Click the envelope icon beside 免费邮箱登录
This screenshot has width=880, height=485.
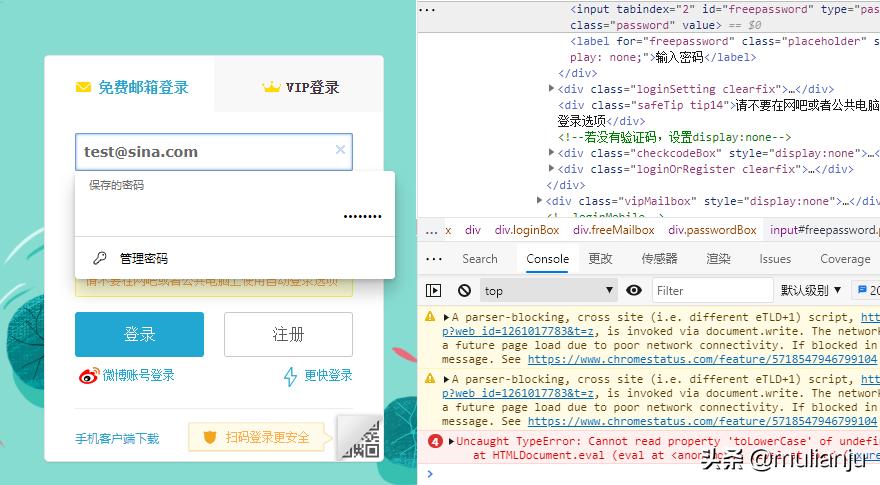[x=83, y=87]
